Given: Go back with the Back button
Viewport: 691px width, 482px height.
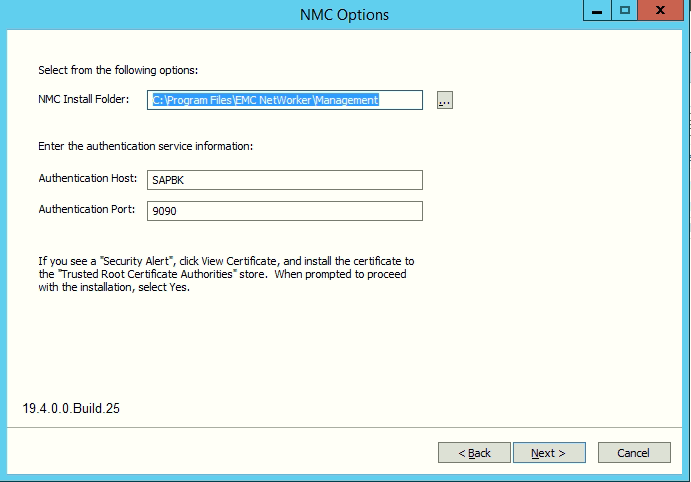Looking at the screenshot, I should (x=474, y=453).
